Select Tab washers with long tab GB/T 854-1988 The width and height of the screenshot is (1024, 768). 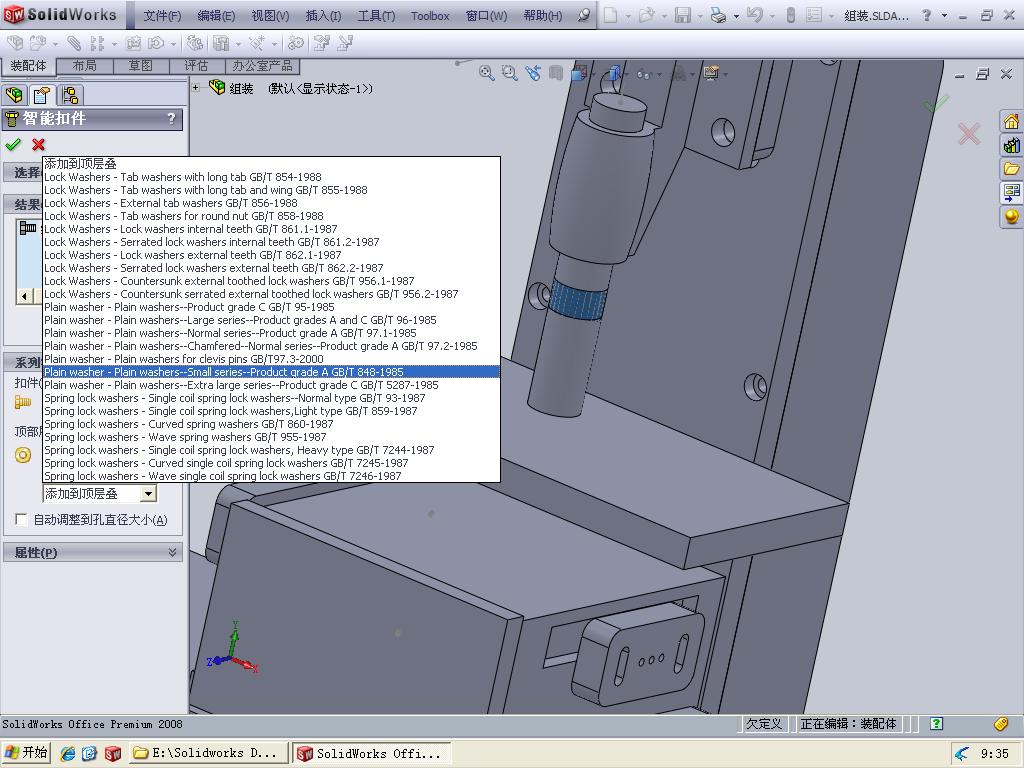271,177
